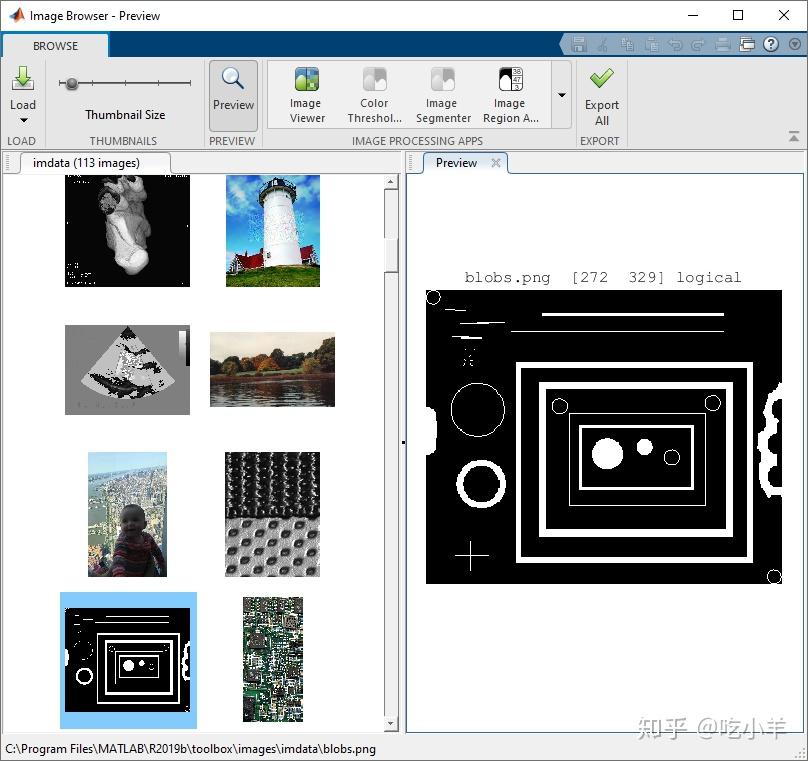This screenshot has width=808, height=761.
Task: Open the Image Viewer app
Action: [x=307, y=95]
